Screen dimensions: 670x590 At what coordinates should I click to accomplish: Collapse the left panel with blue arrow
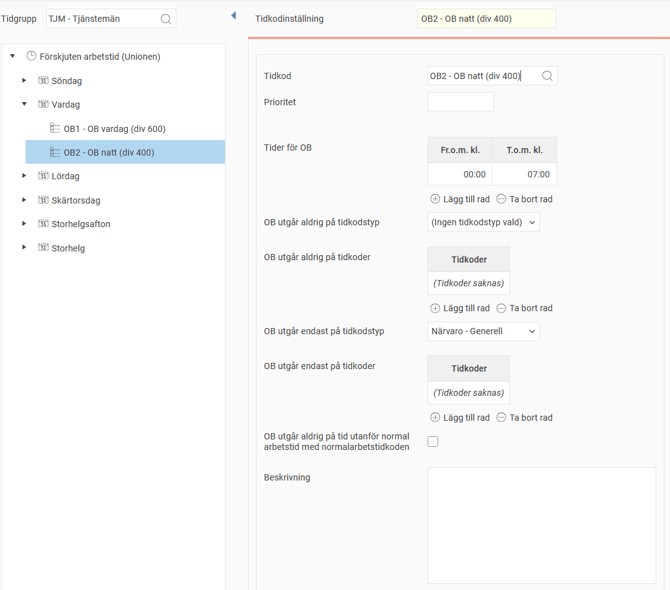coord(233,16)
